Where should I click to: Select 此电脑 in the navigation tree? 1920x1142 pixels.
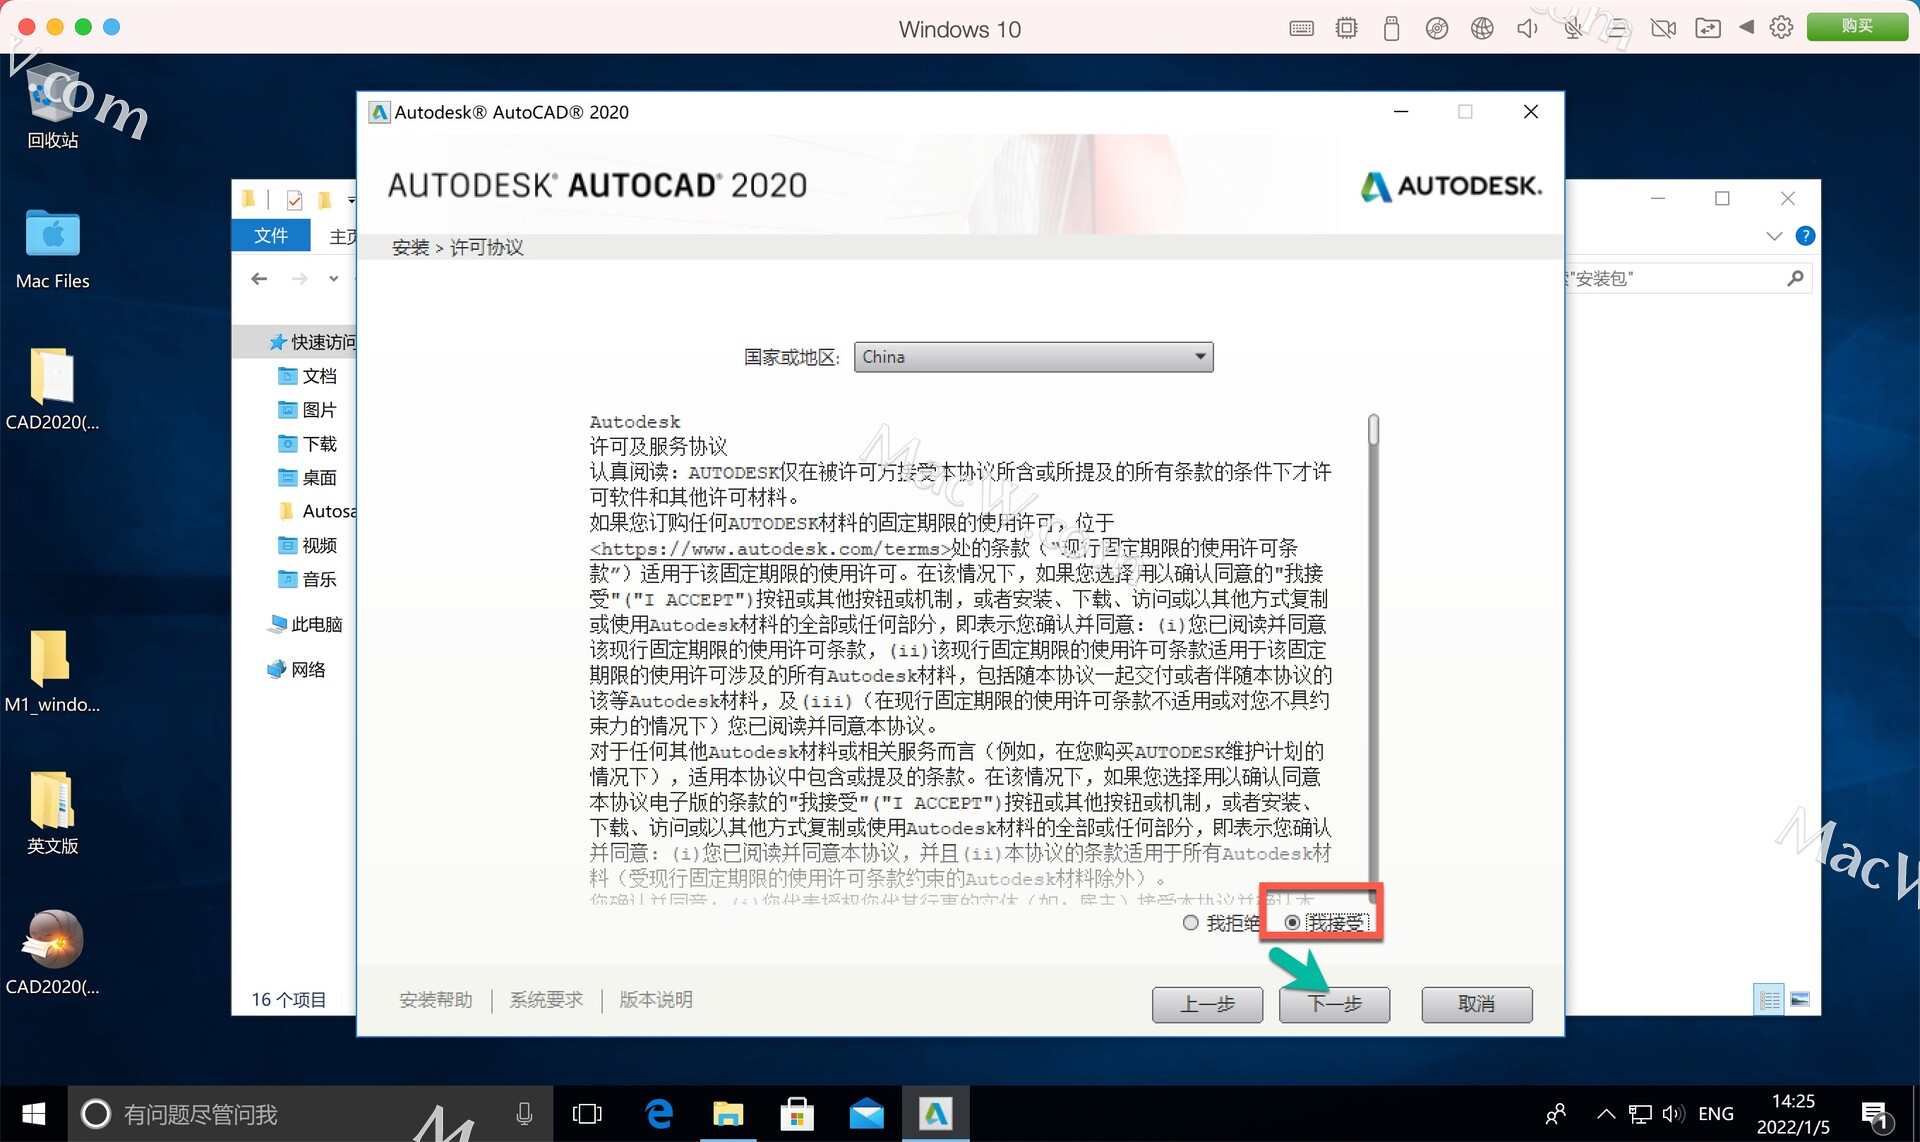pyautogui.click(x=316, y=624)
